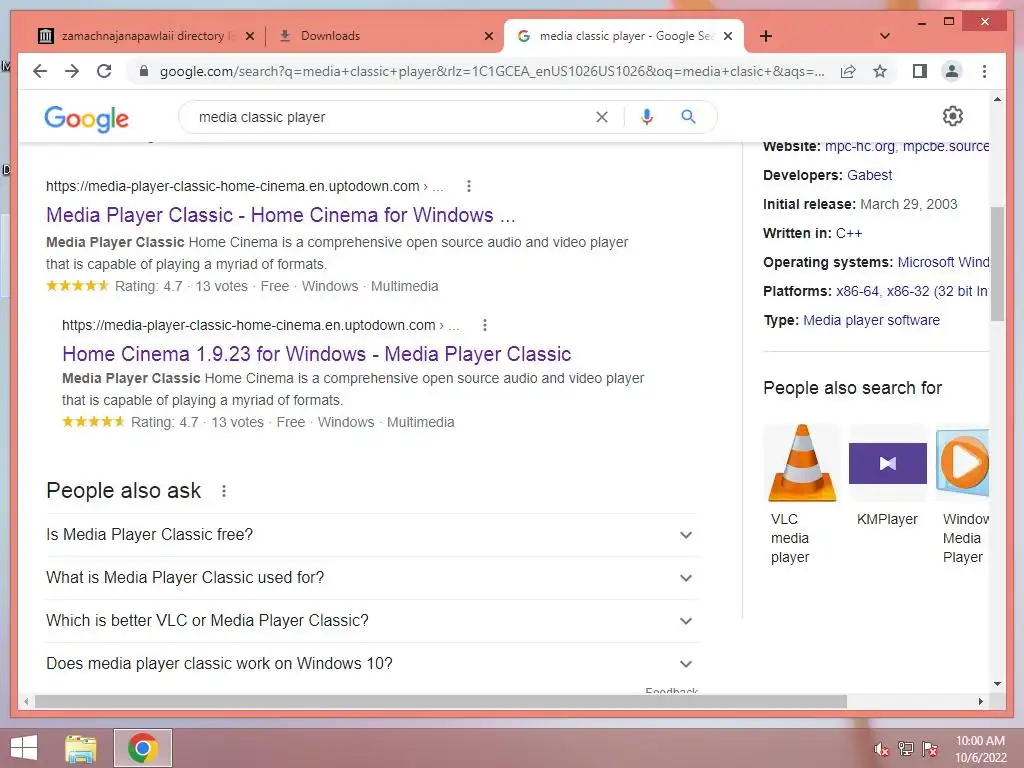Click the horizontal page scrollbar thumb
This screenshot has width=1024, height=768.
tap(441, 701)
